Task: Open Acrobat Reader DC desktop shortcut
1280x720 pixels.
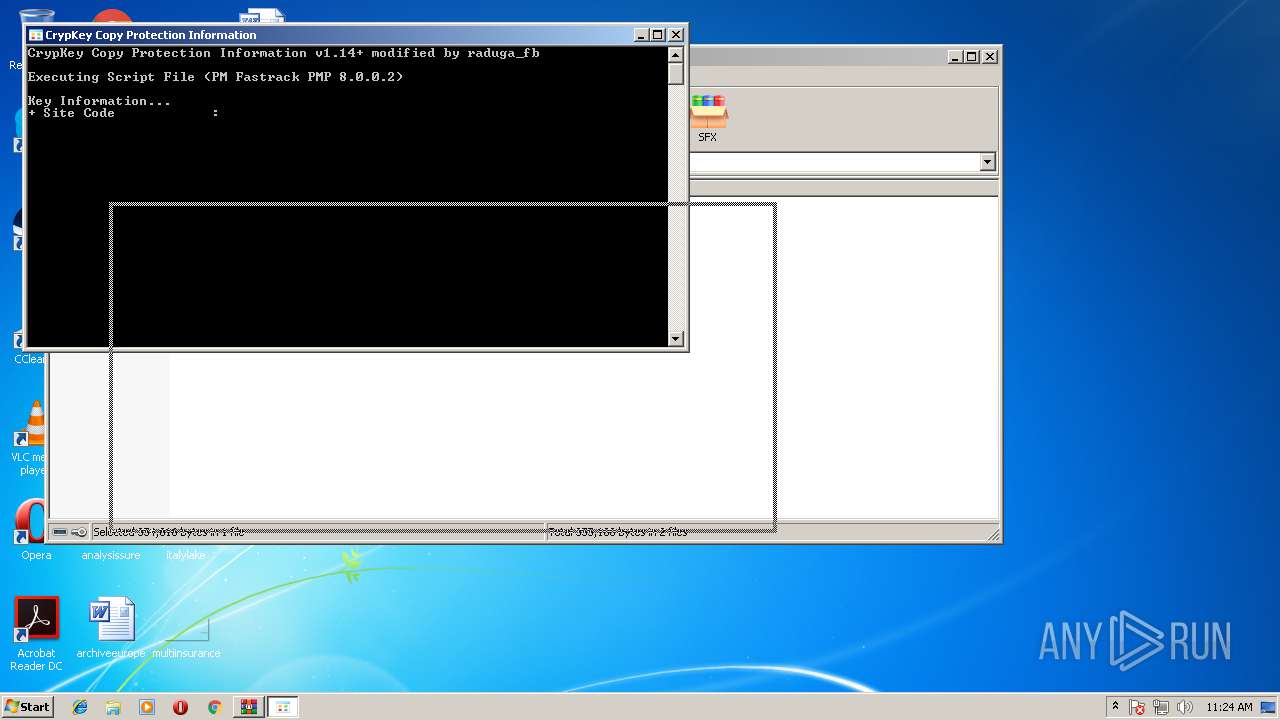Action: pos(37,634)
